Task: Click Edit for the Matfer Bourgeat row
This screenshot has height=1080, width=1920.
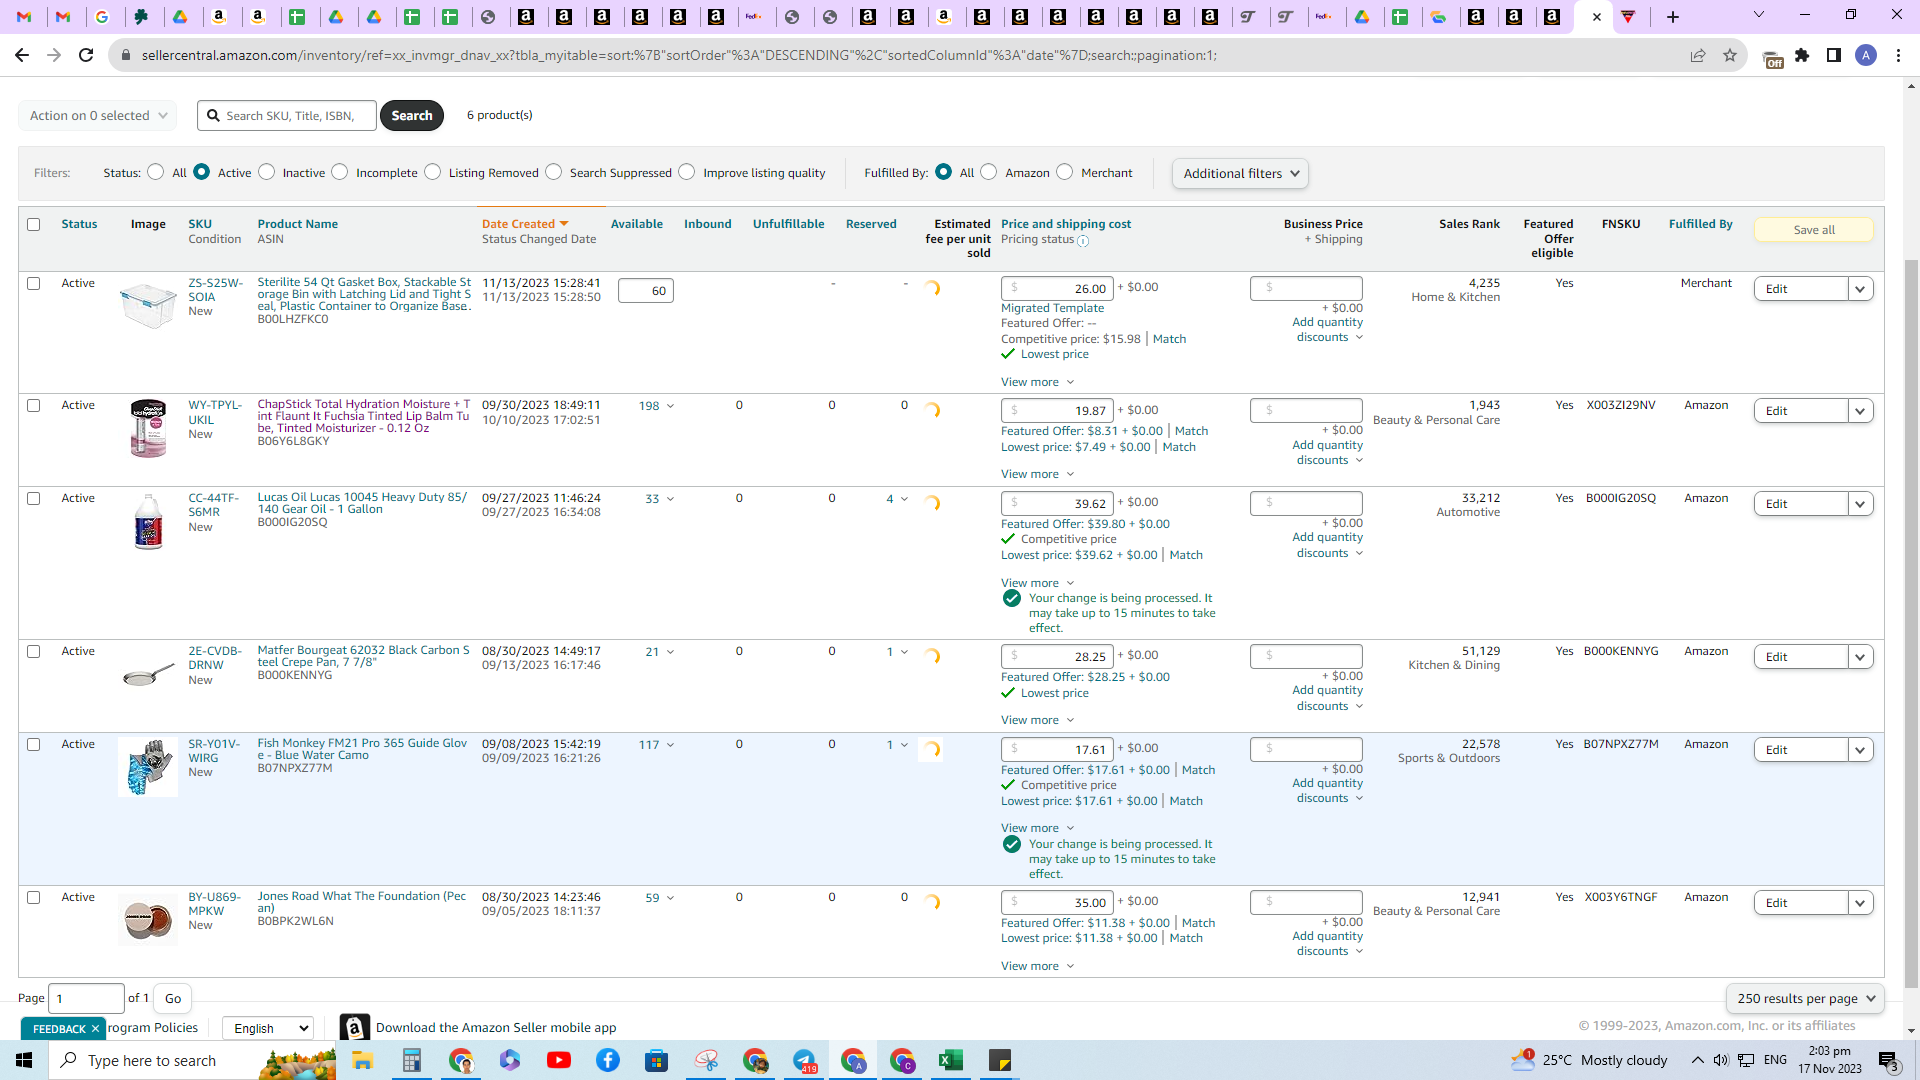Action: pos(1800,657)
